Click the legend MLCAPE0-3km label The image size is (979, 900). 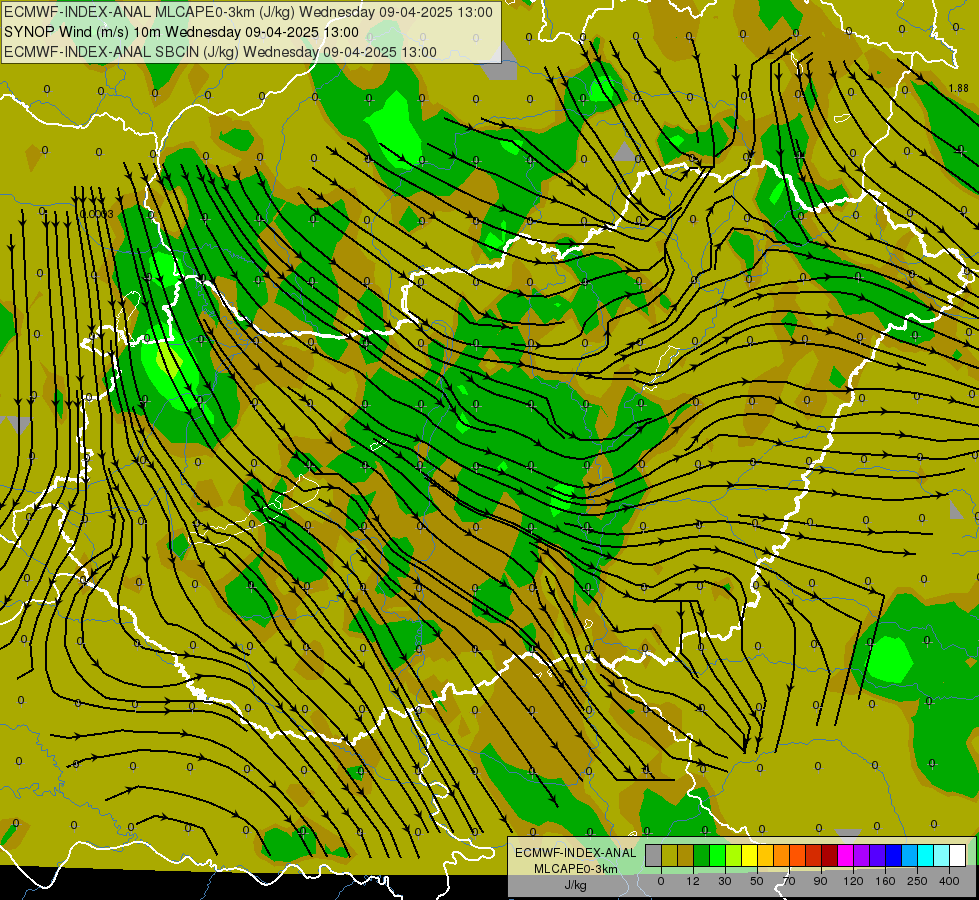[x=576, y=869]
